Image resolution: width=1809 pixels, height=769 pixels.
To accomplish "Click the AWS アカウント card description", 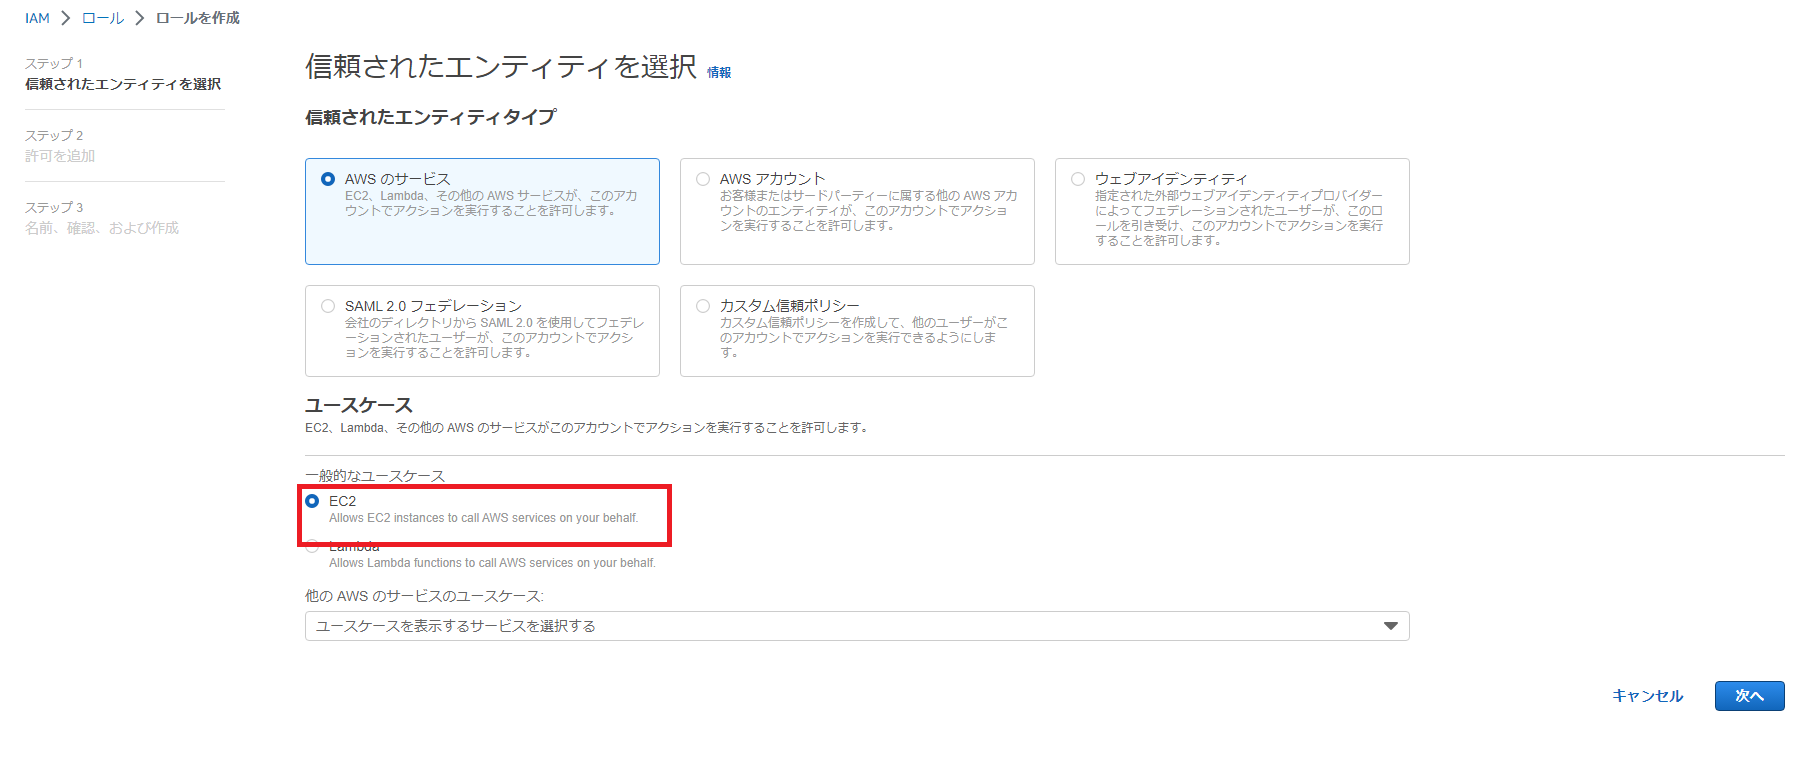I will (x=869, y=211).
